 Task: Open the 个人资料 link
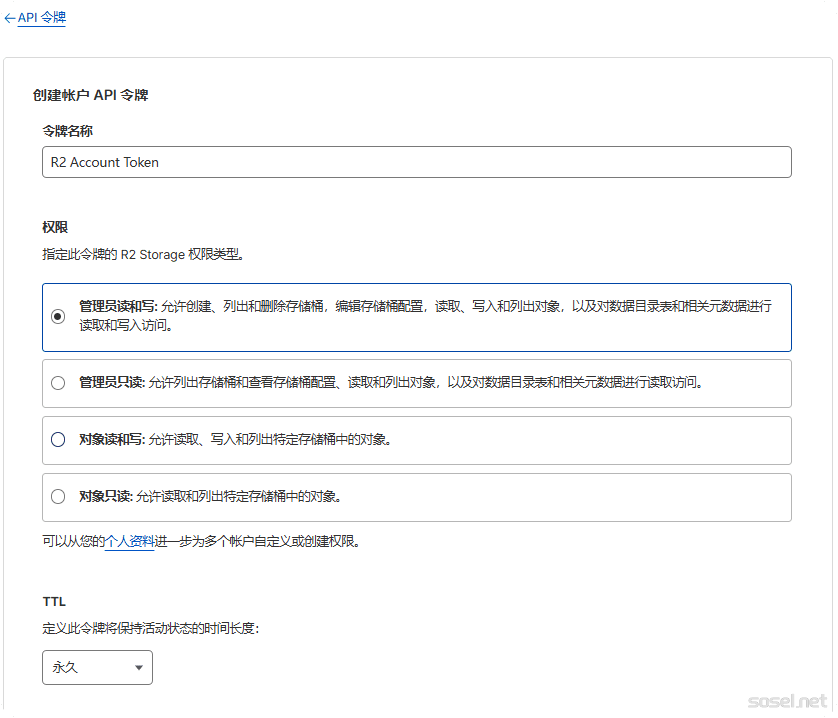130,542
